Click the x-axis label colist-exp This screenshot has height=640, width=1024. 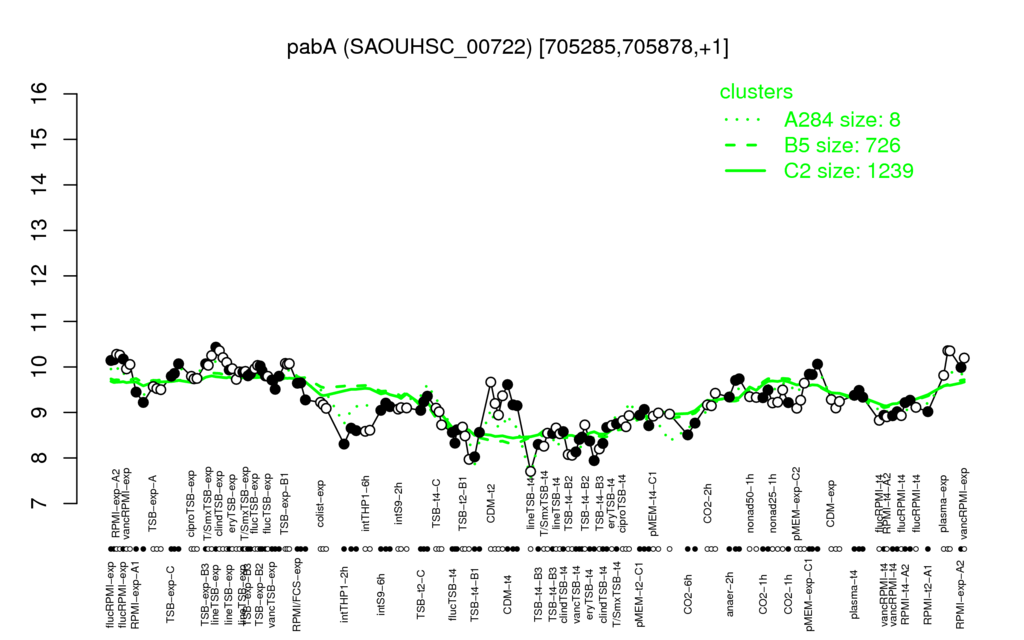(321, 502)
